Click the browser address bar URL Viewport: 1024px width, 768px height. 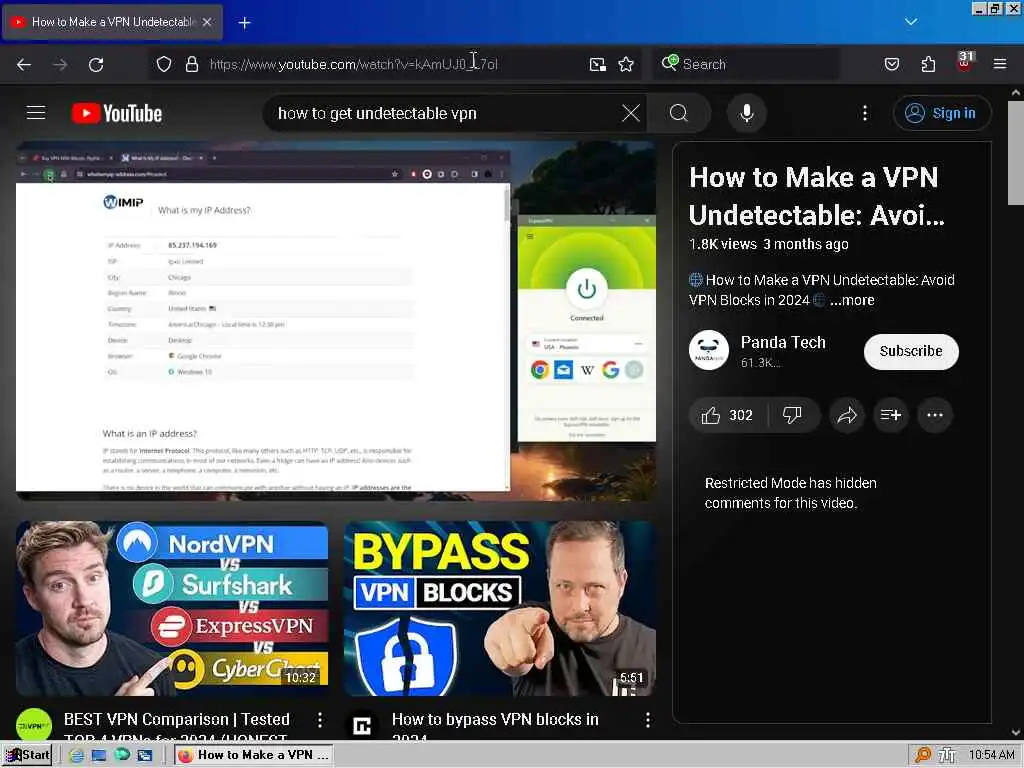point(353,64)
